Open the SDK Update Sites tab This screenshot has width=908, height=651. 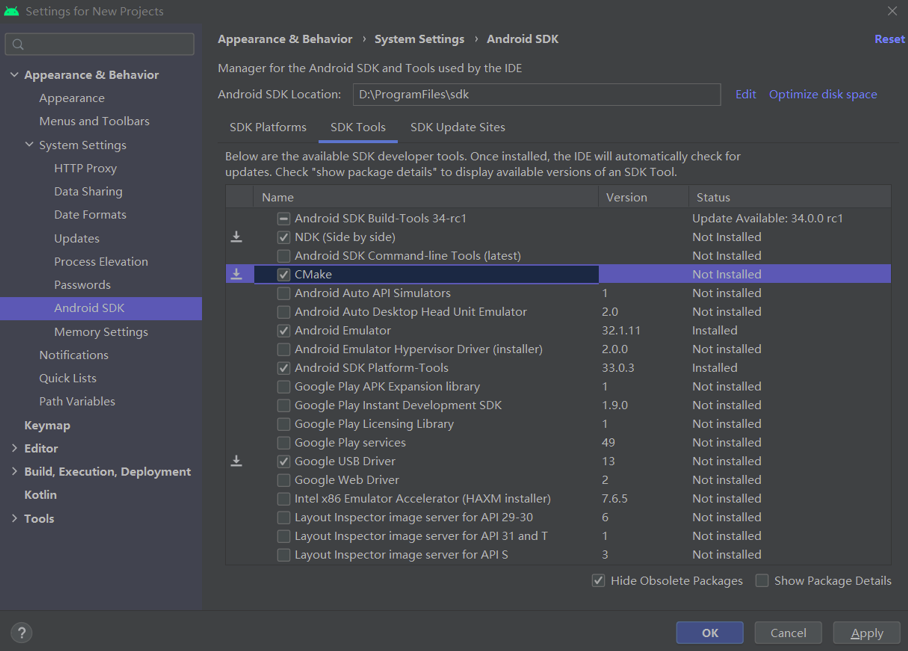[457, 128]
